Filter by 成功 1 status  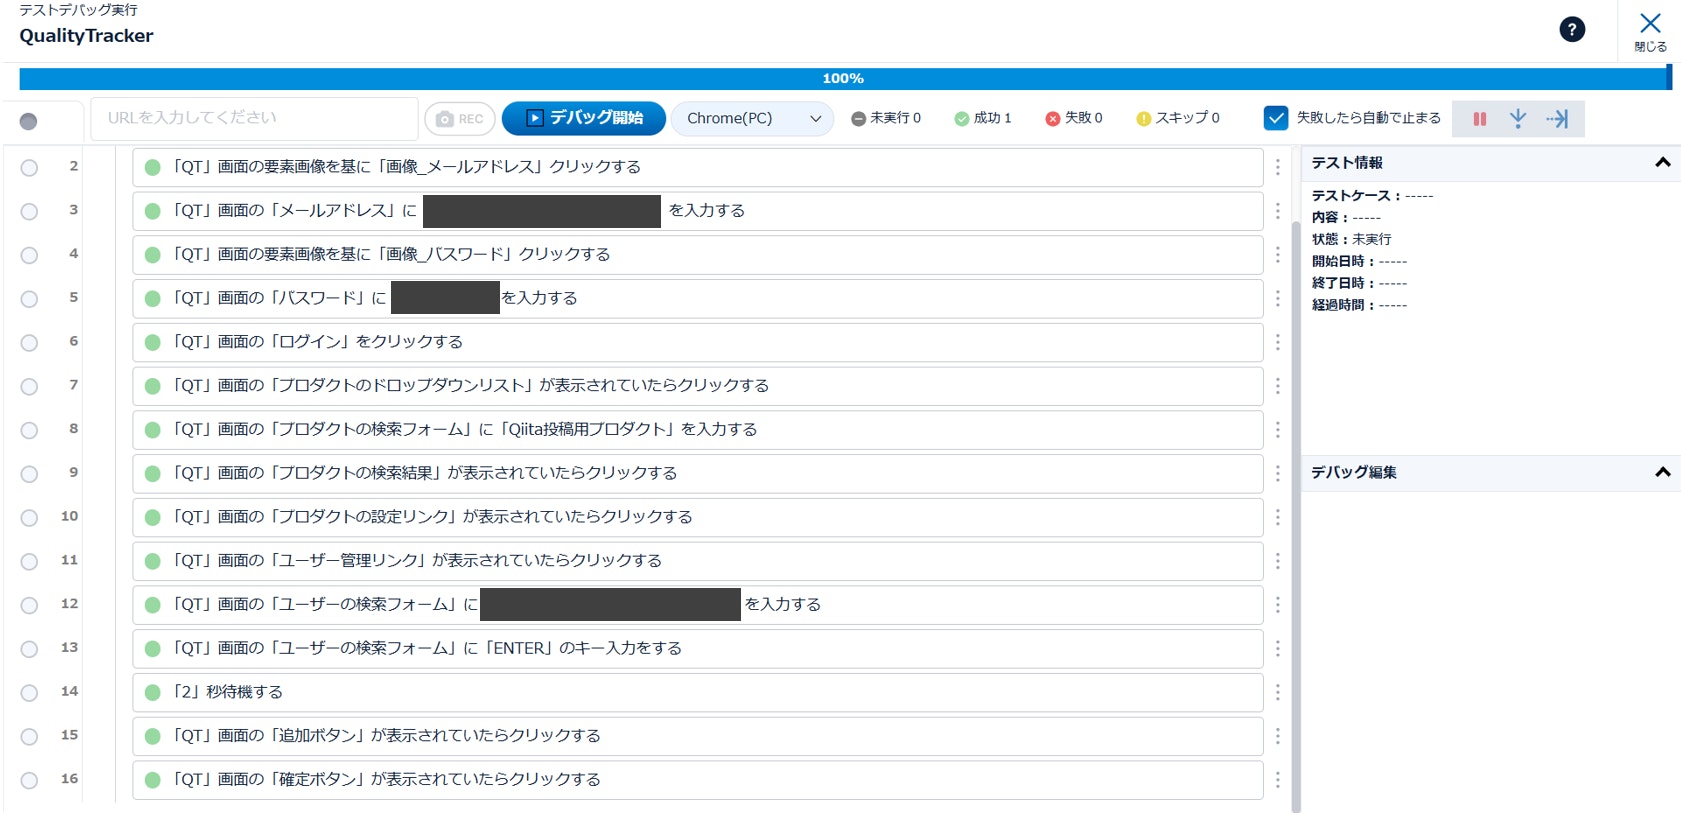point(983,118)
